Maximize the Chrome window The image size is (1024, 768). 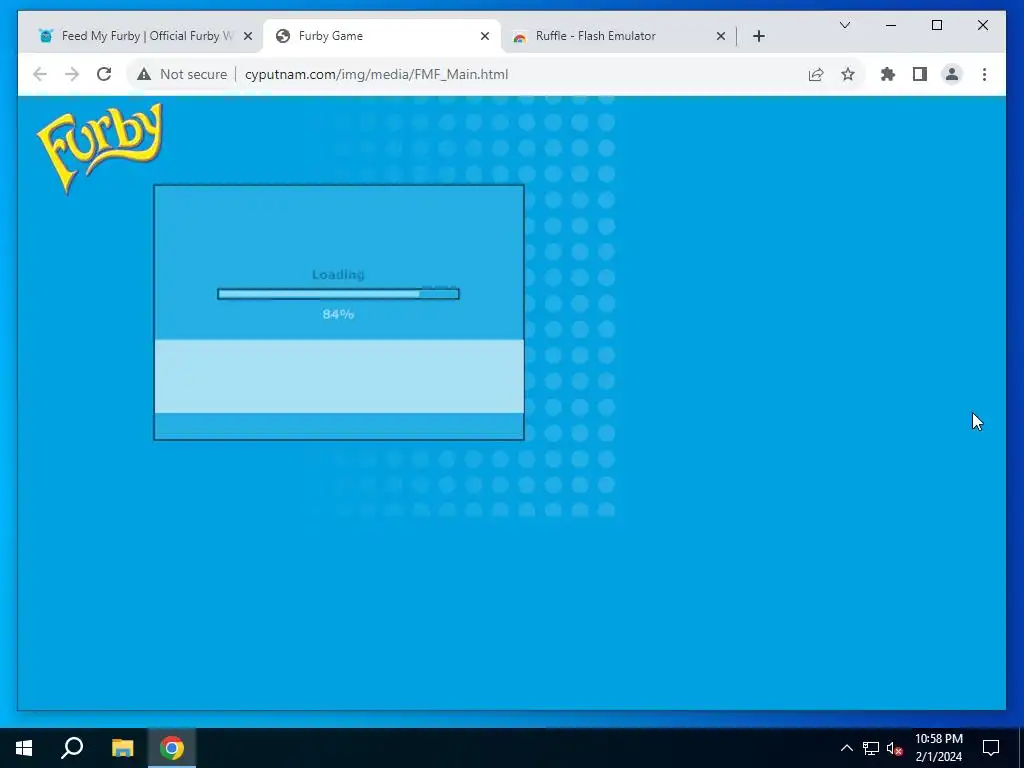click(936, 25)
